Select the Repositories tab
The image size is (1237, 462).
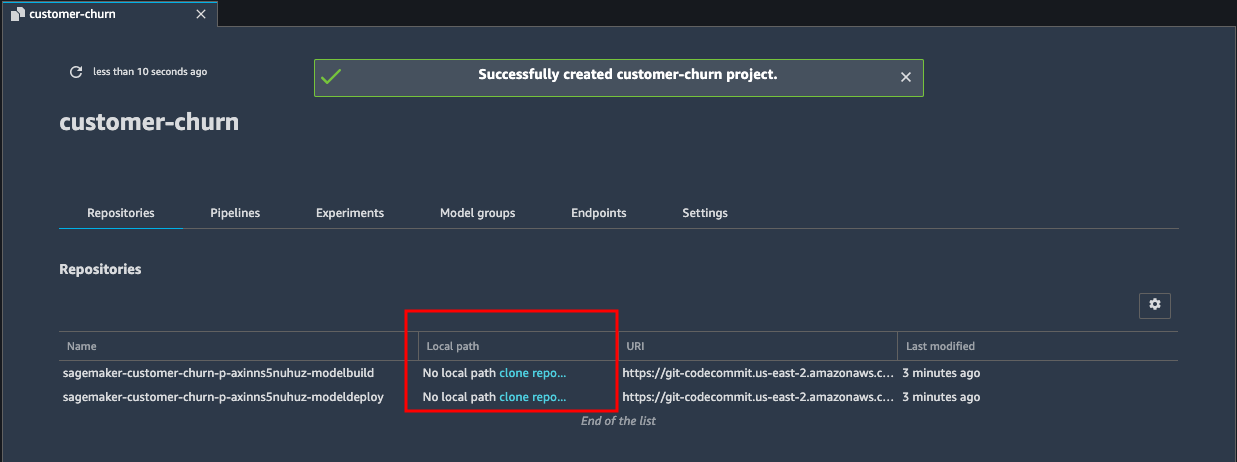click(x=121, y=213)
